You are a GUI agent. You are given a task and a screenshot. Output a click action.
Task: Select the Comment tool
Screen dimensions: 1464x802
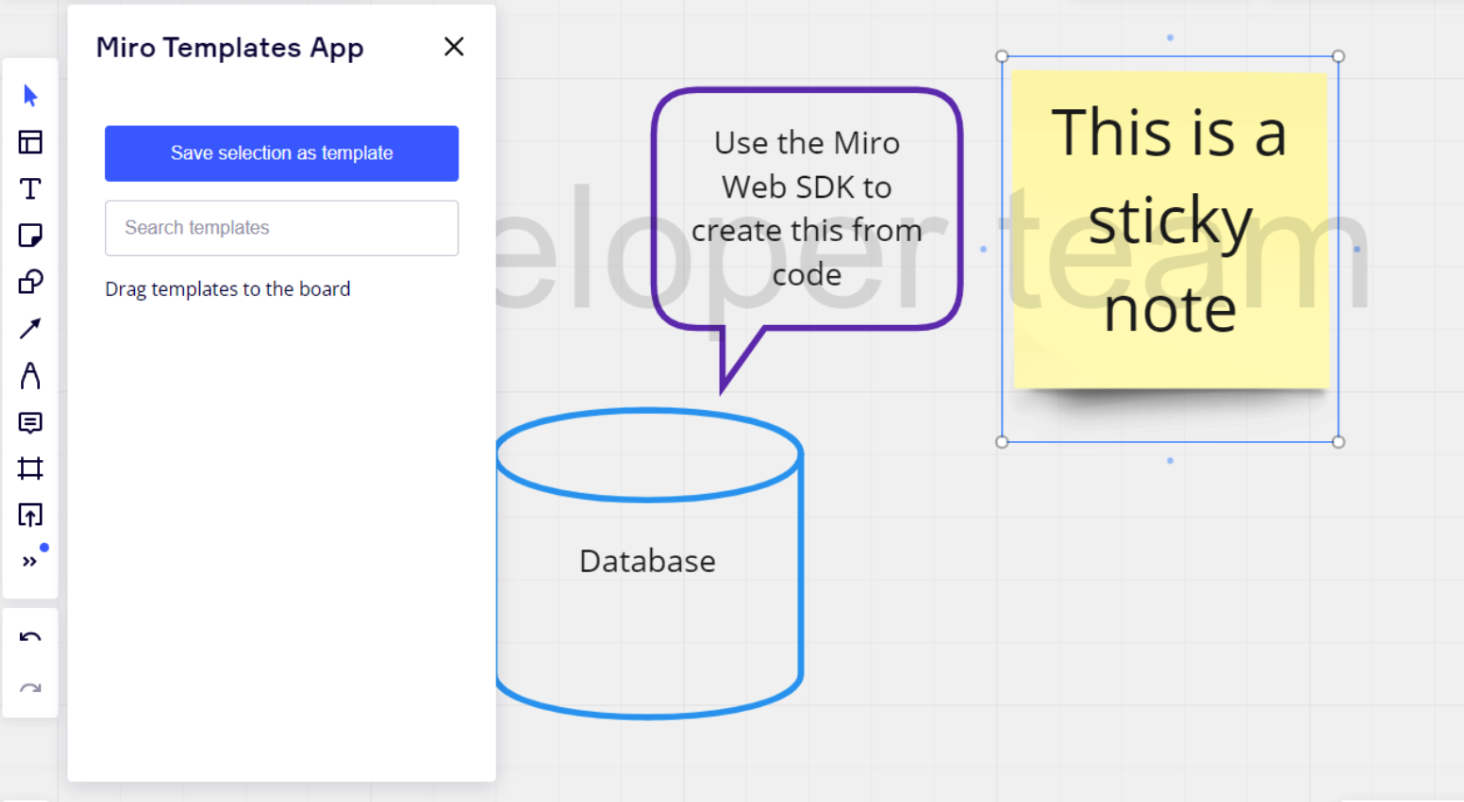click(30, 423)
